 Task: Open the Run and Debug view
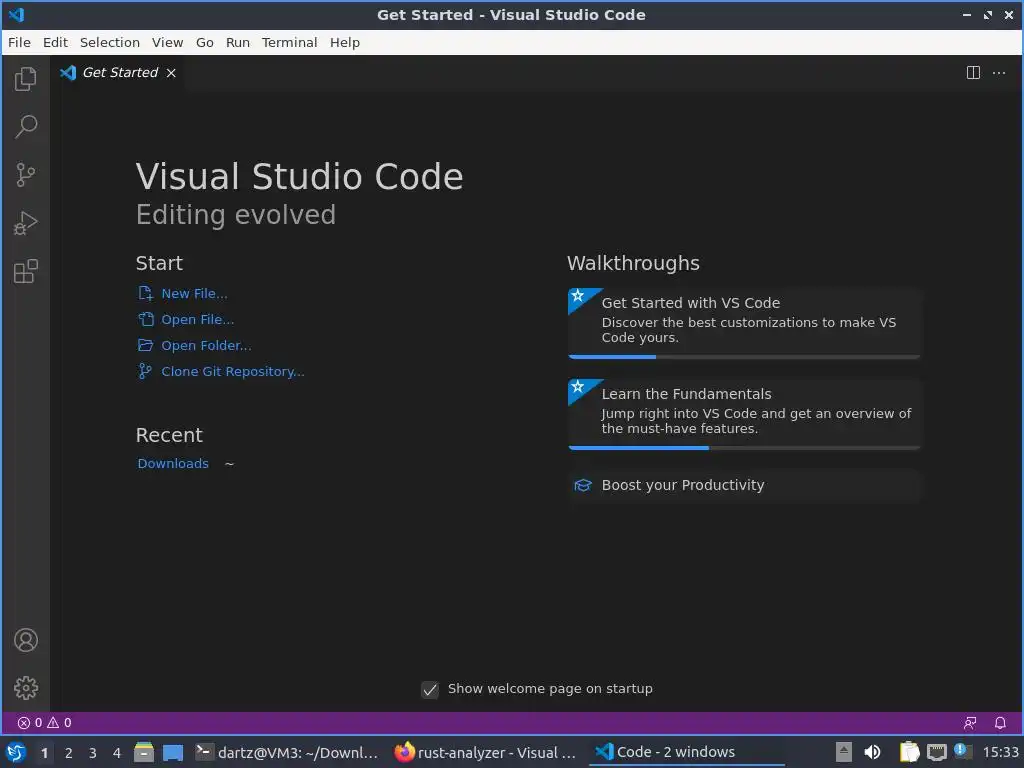pos(25,223)
